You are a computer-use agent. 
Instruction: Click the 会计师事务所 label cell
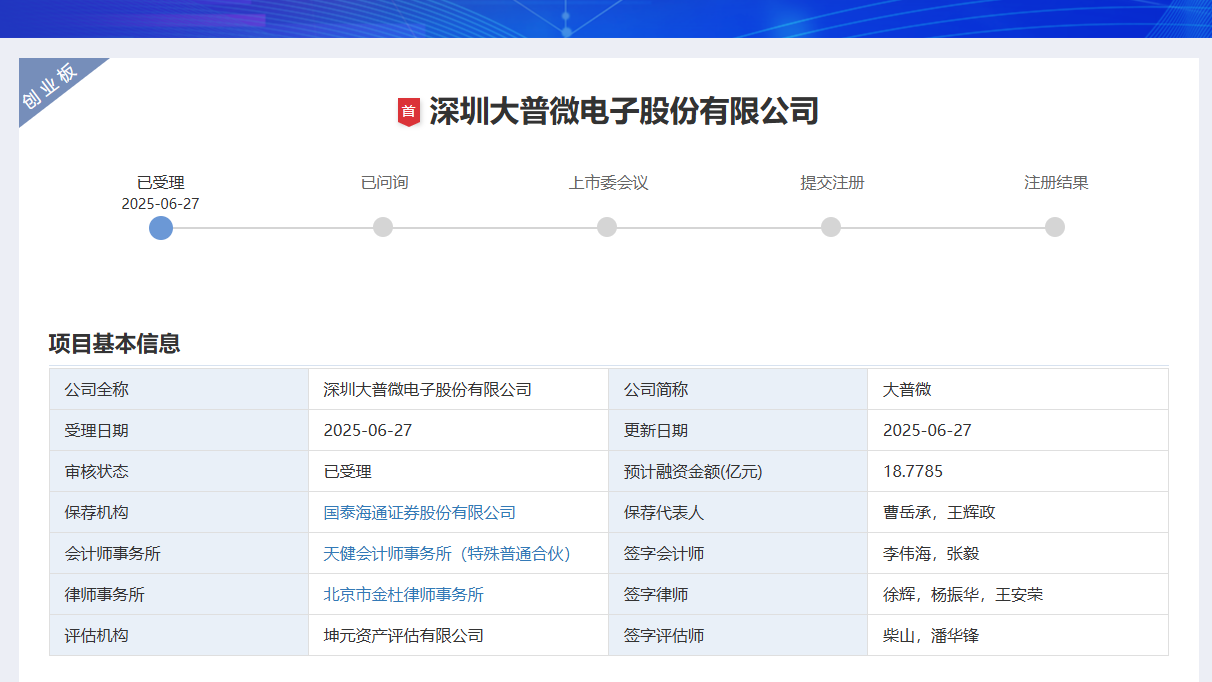(179, 553)
